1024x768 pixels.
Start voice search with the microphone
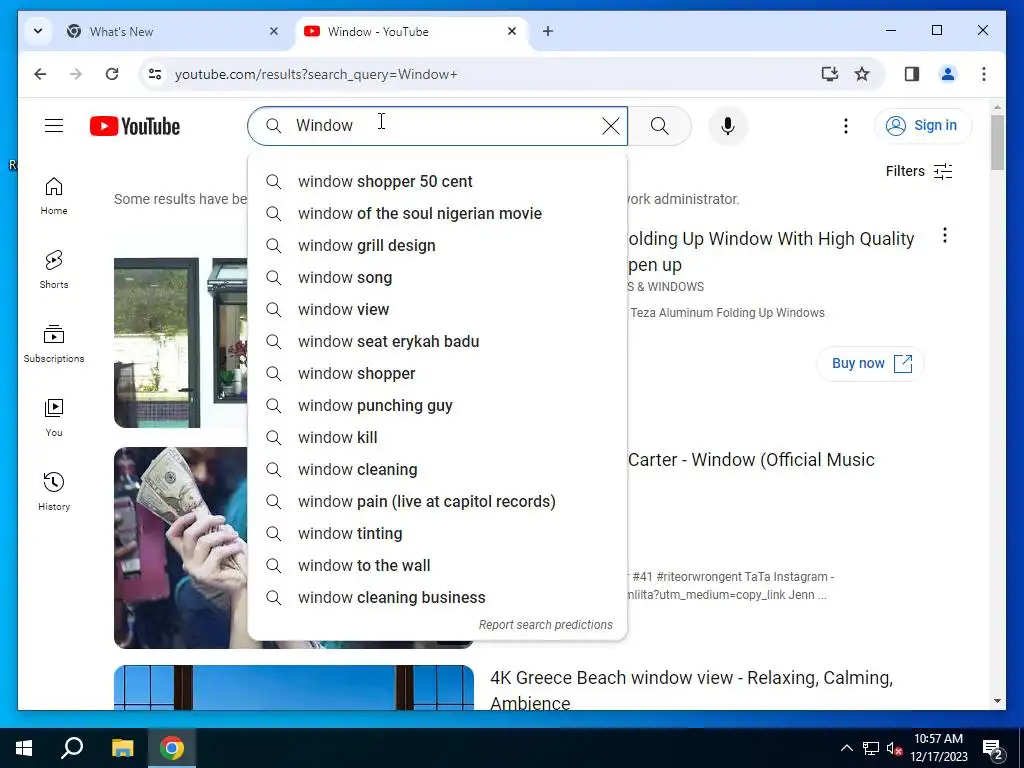(x=728, y=126)
